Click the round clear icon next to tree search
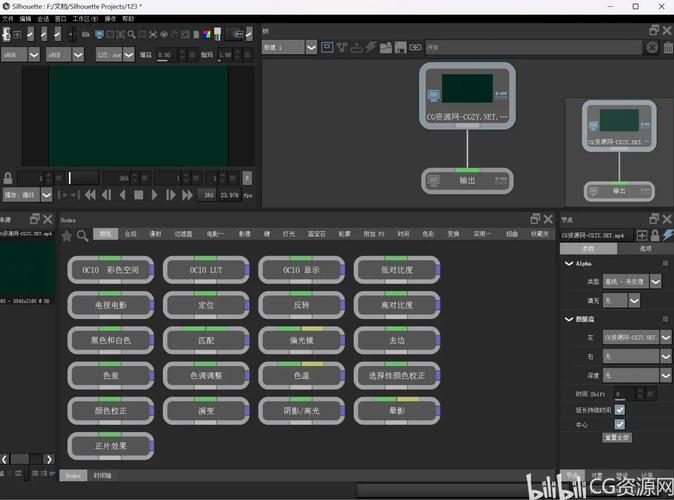 pos(652,47)
